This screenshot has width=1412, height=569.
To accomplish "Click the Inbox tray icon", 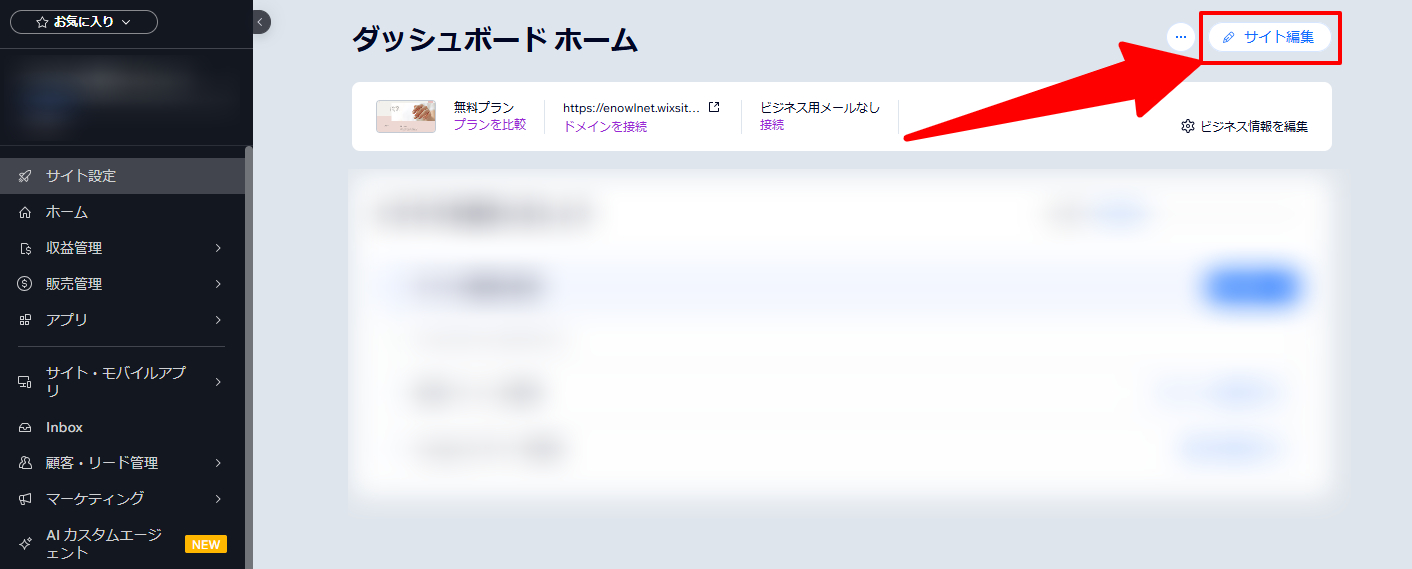I will pyautogui.click(x=25, y=427).
